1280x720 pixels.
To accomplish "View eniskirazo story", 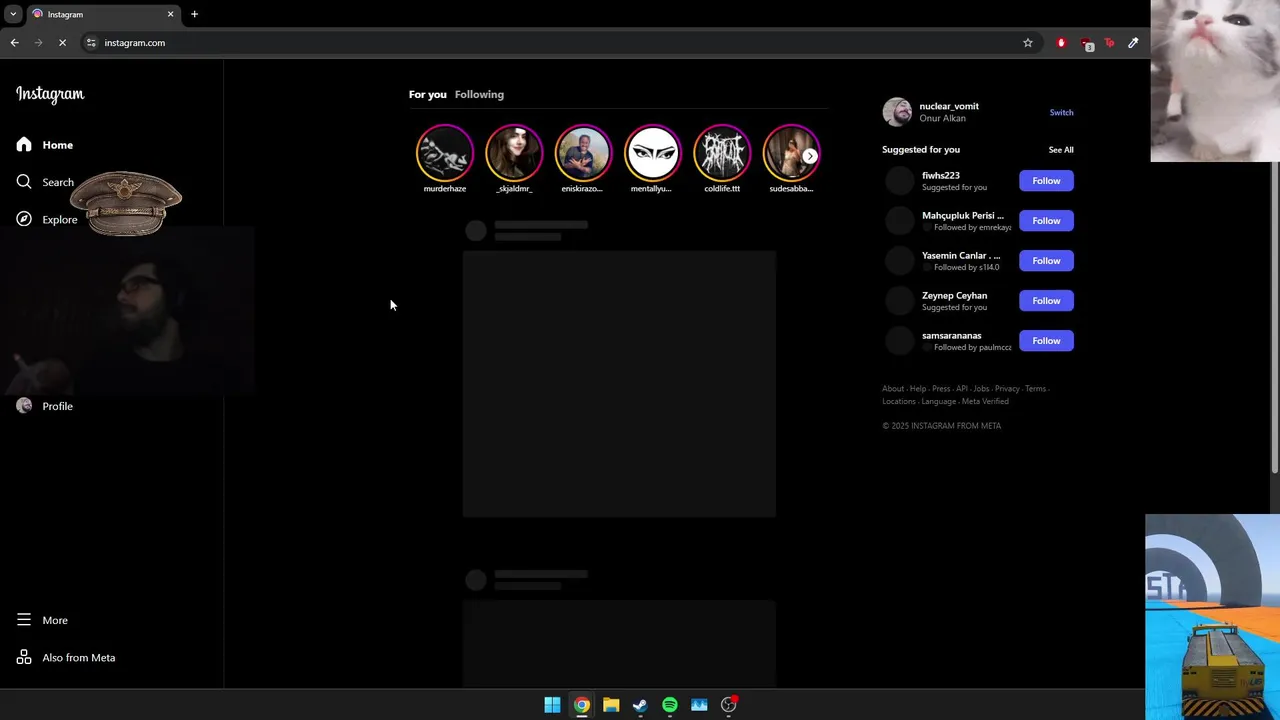I will tap(582, 153).
